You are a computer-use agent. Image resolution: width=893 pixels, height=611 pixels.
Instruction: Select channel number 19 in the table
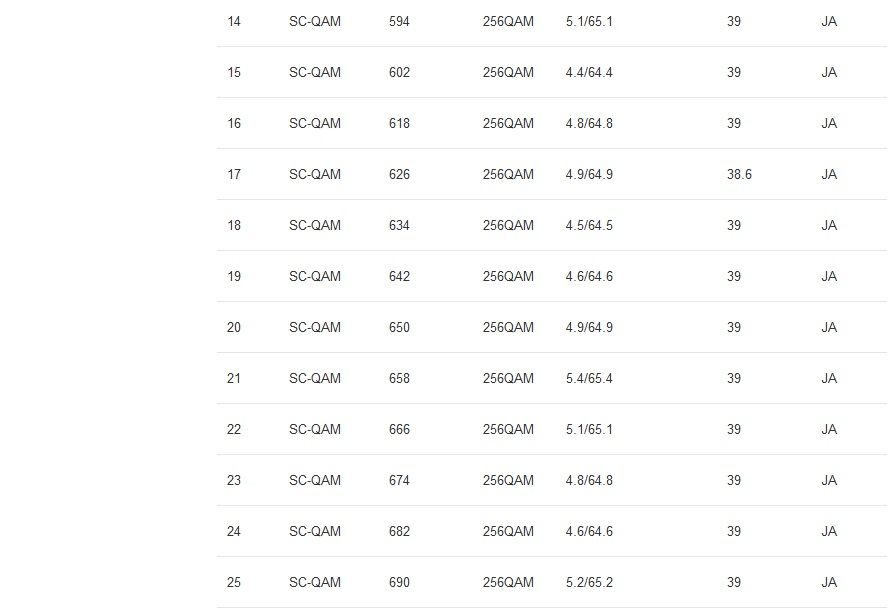(x=234, y=276)
